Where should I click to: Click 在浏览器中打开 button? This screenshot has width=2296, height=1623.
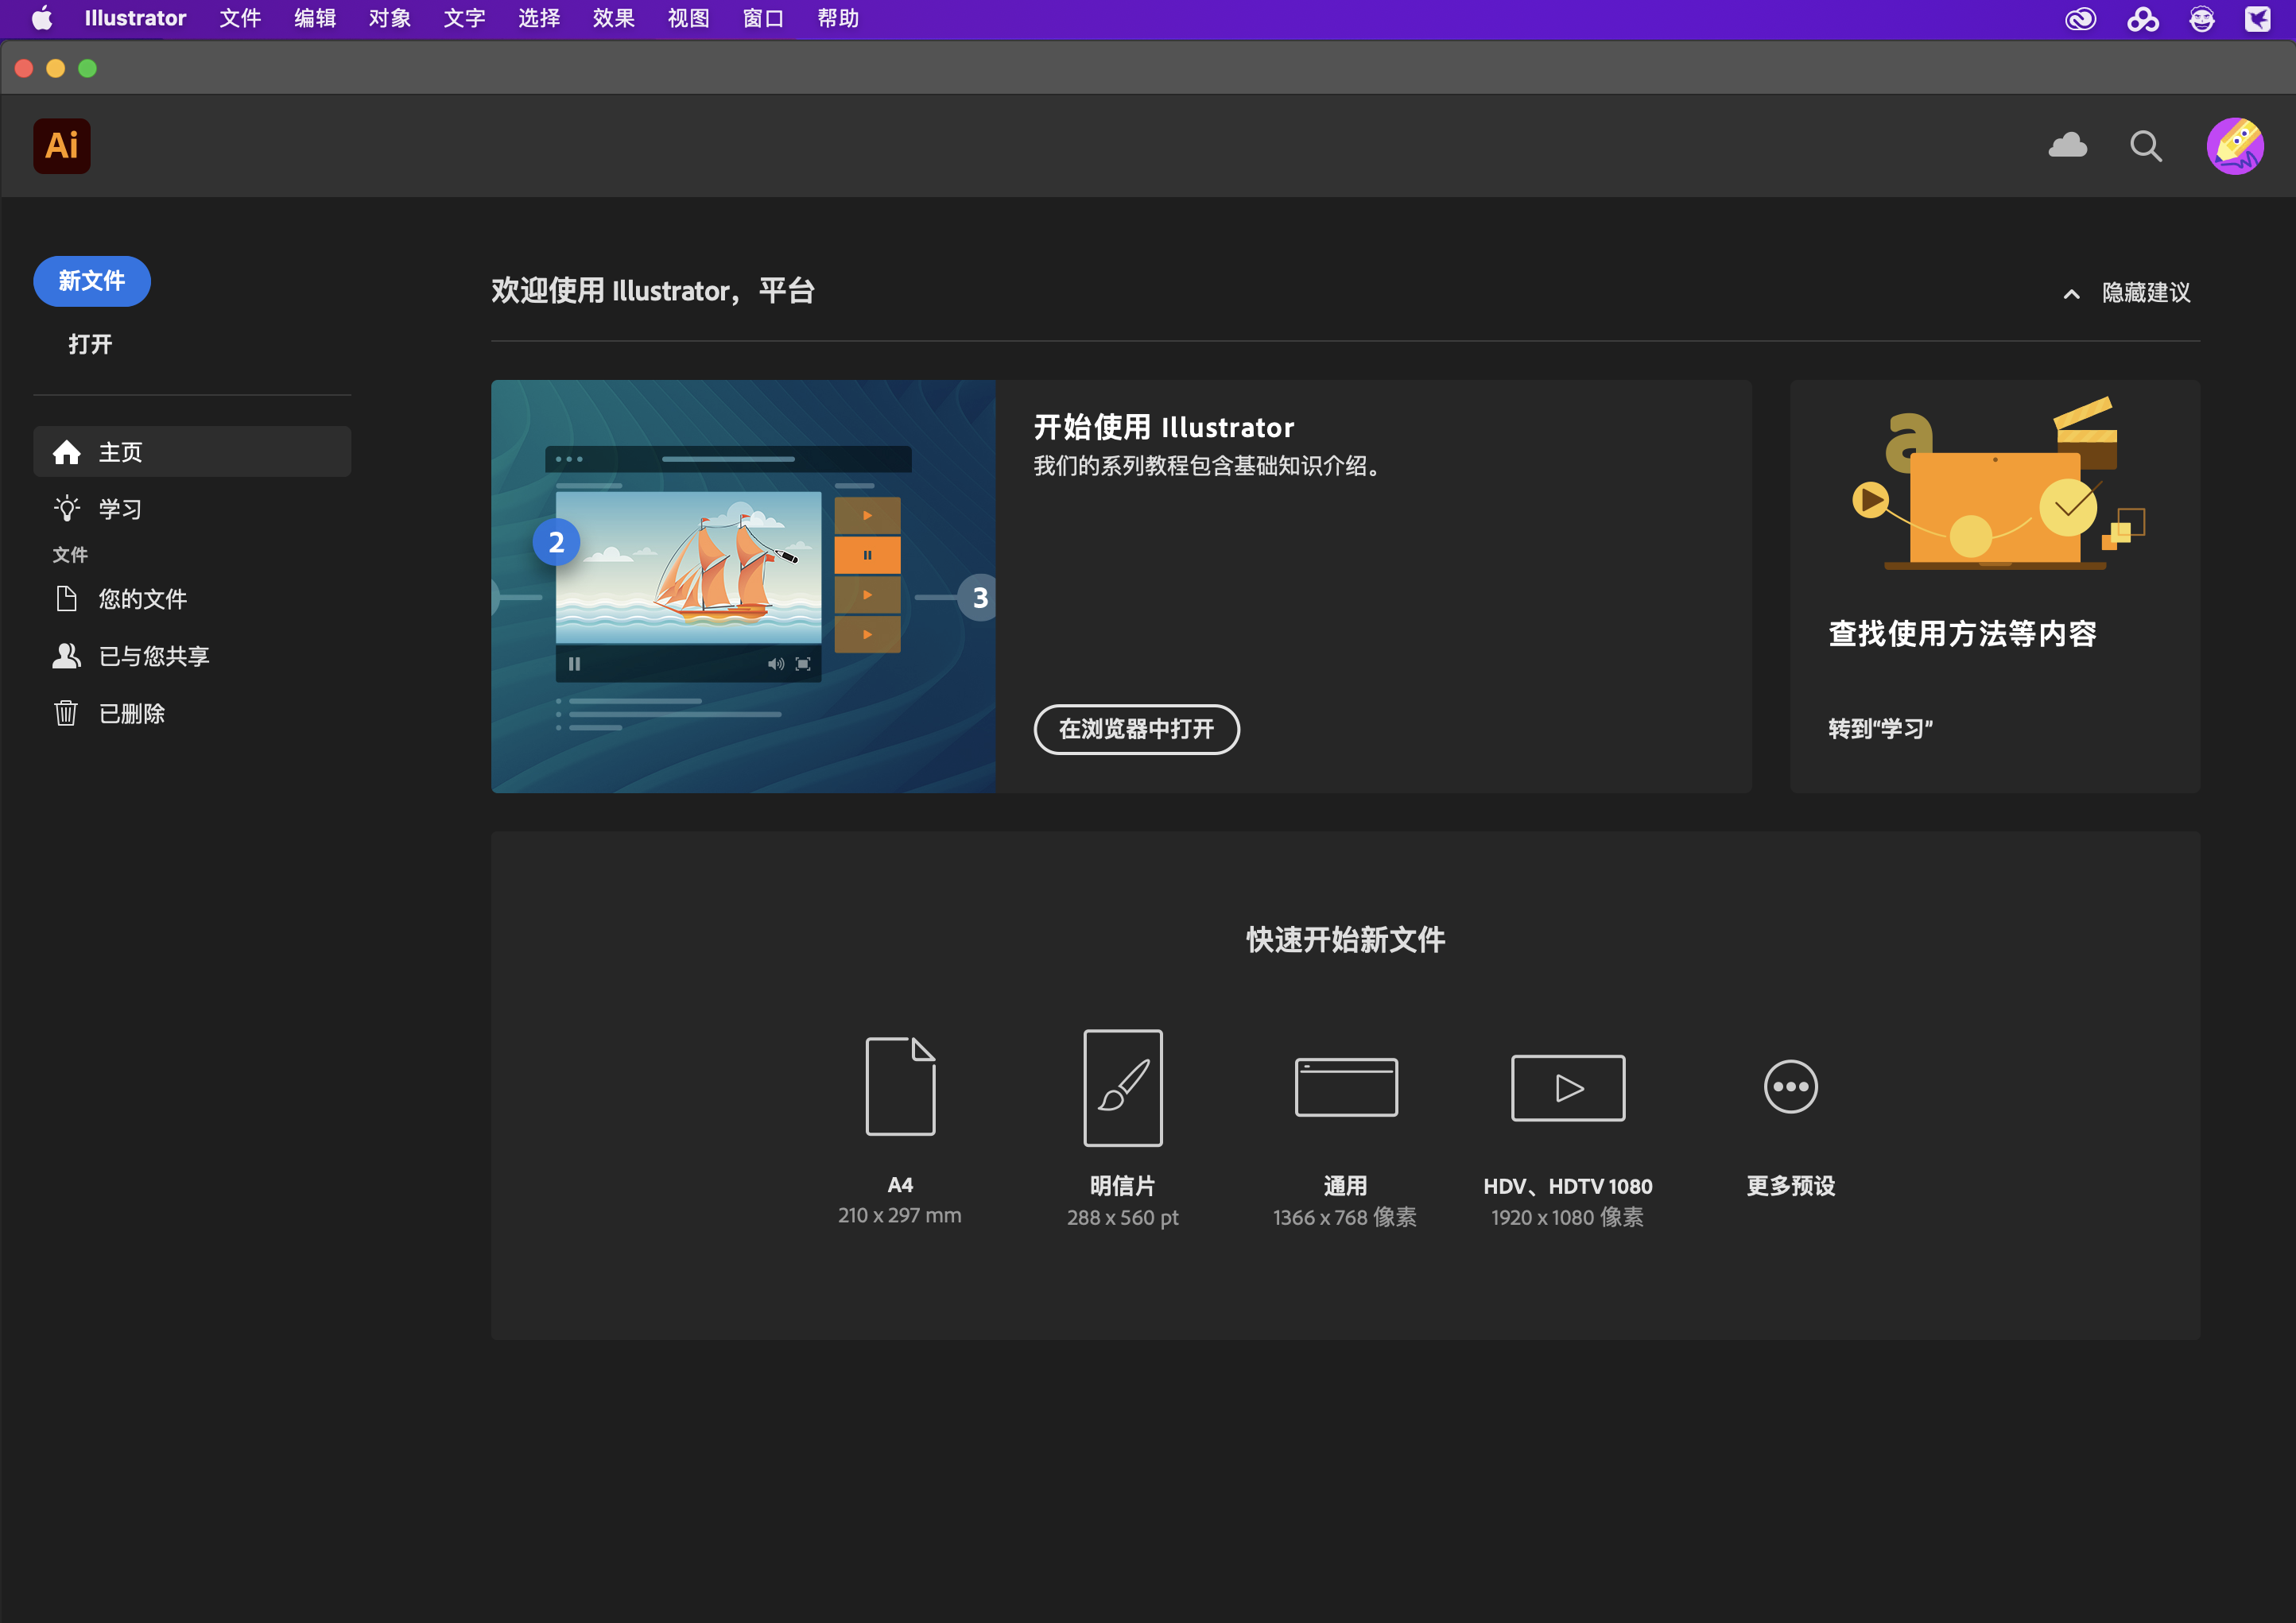[x=1136, y=729]
